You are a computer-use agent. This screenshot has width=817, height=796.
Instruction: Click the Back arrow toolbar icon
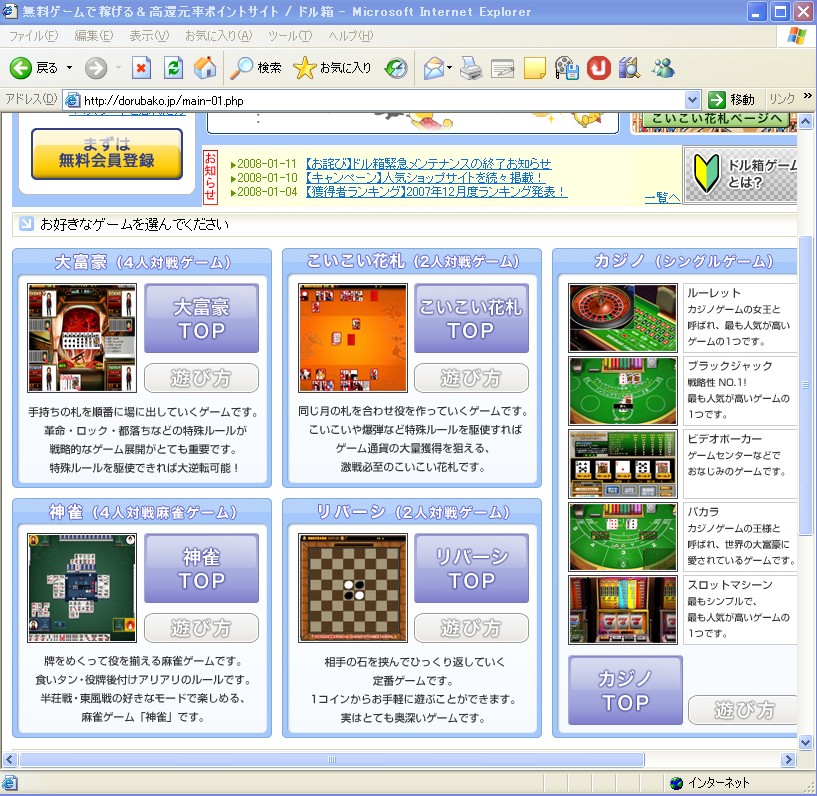tap(21, 68)
